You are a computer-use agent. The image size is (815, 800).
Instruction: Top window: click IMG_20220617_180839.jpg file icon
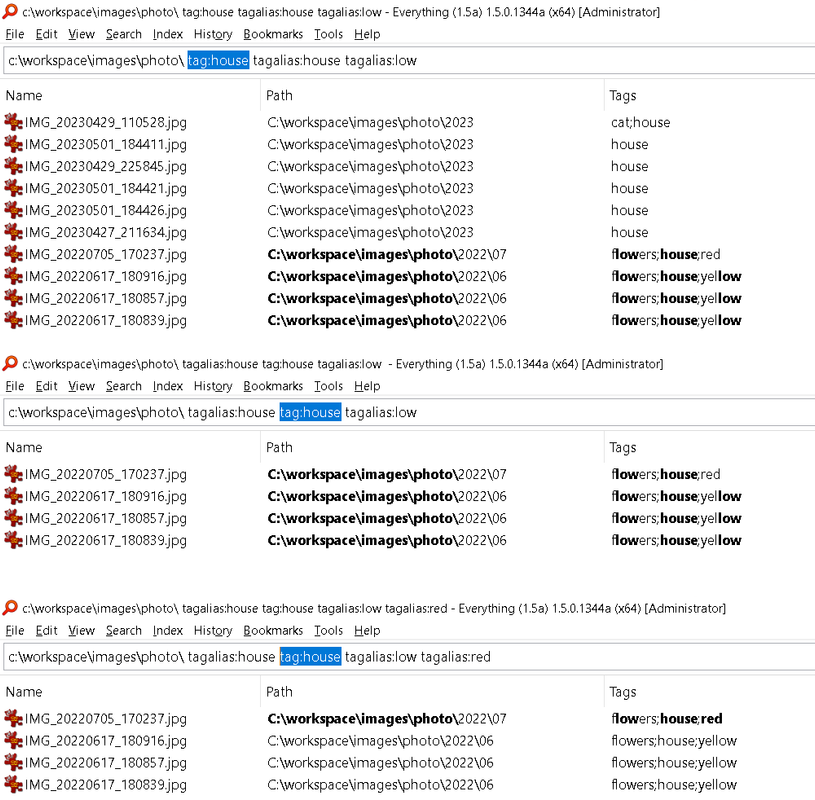[x=13, y=320]
